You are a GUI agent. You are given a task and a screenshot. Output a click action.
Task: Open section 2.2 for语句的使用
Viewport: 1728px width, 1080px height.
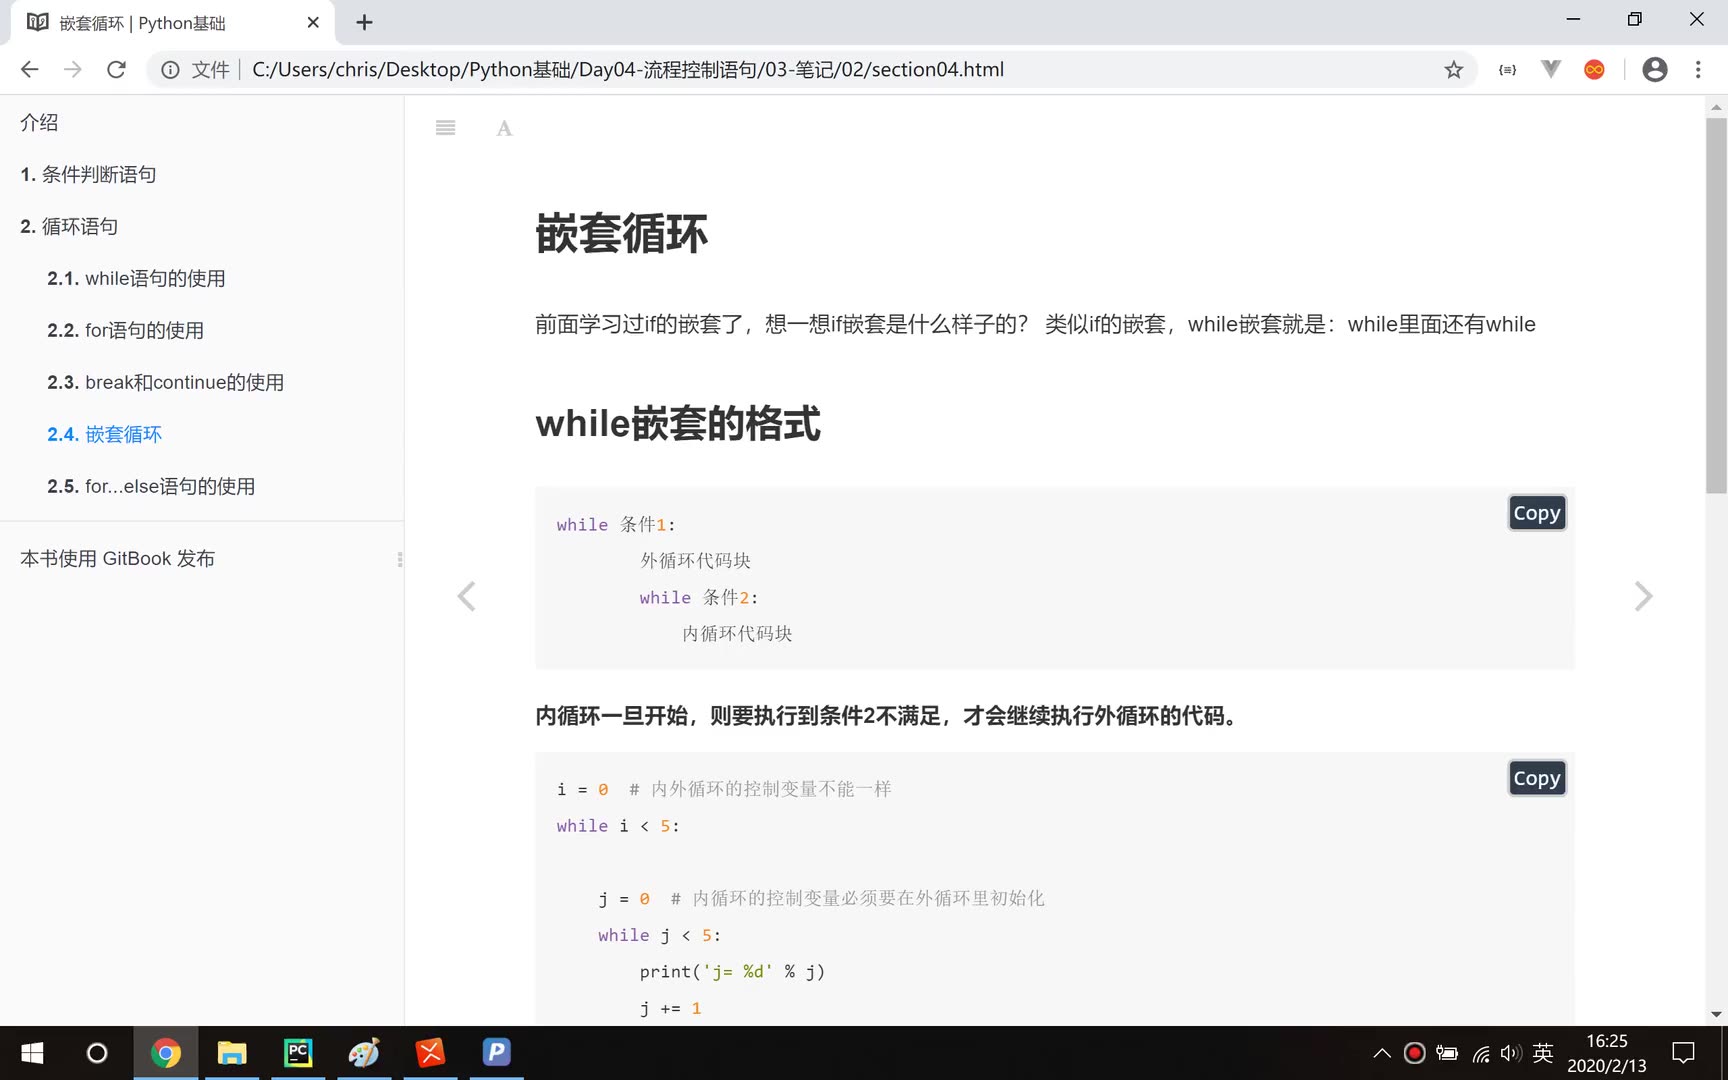(x=125, y=331)
